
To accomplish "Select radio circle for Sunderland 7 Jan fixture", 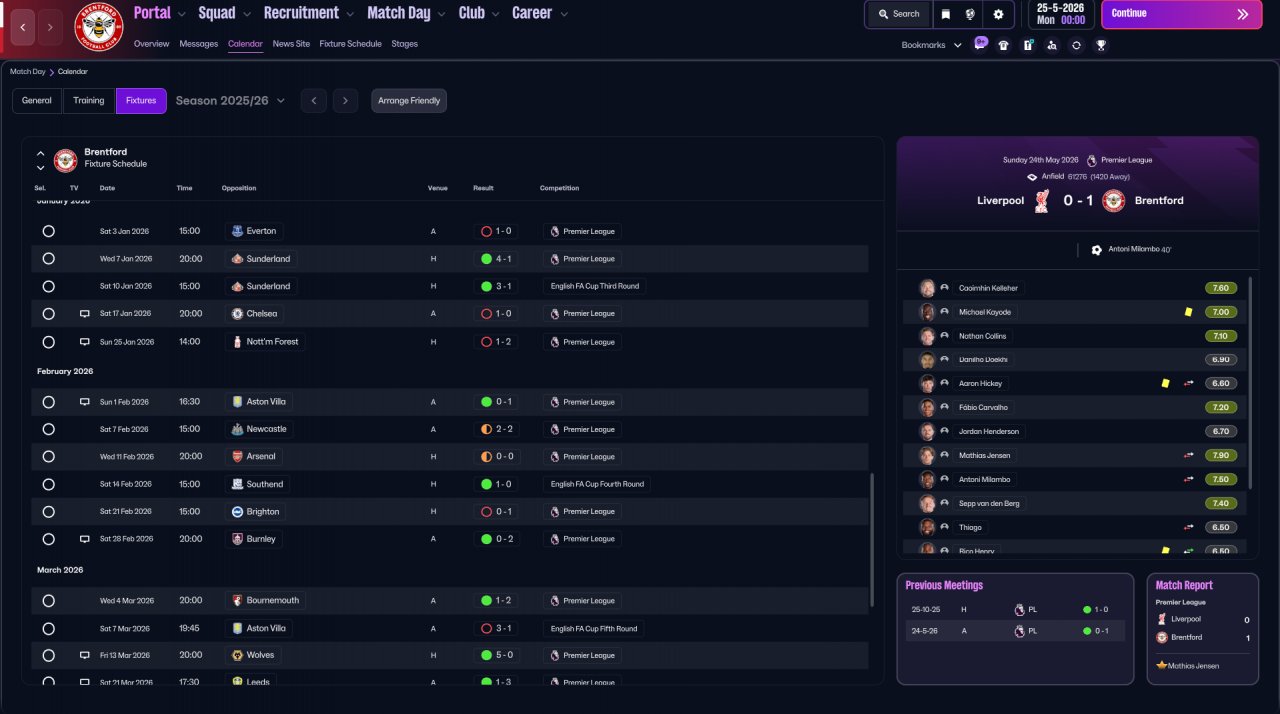I will [x=48, y=258].
